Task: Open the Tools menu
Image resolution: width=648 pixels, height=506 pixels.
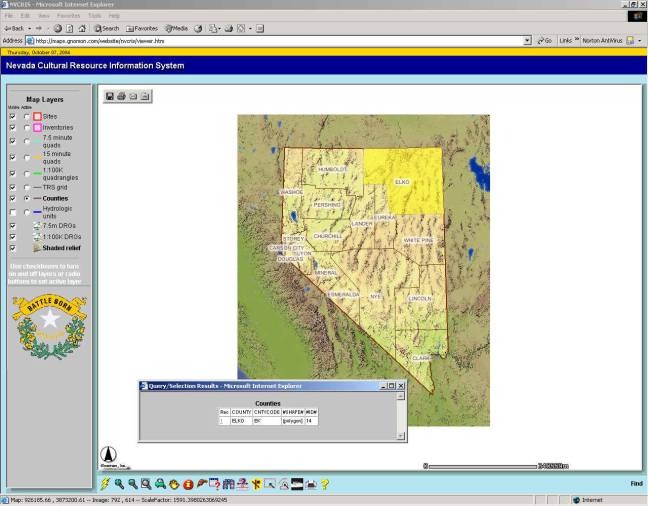Action: [93, 16]
